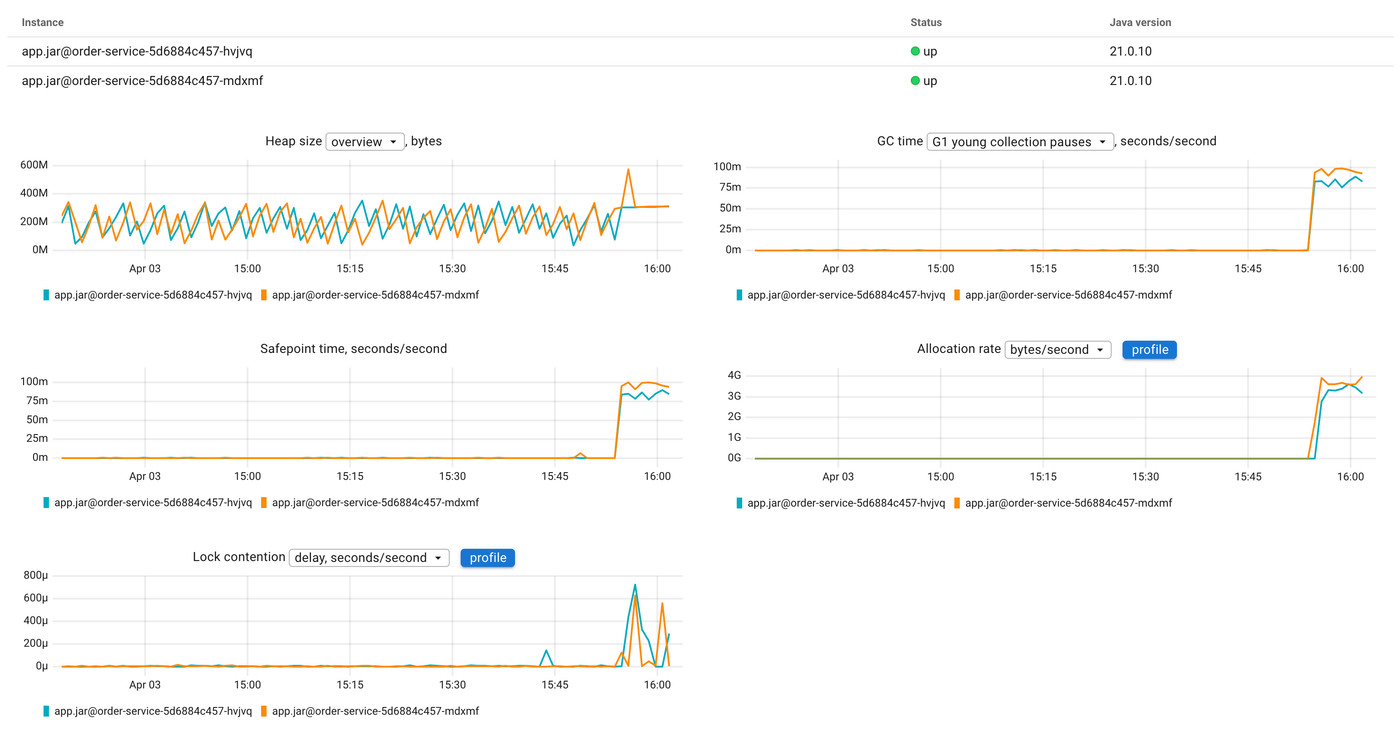This screenshot has height=734, width=1400.
Task: Click the green status dot for instance hvjvq
Action: [913, 51]
